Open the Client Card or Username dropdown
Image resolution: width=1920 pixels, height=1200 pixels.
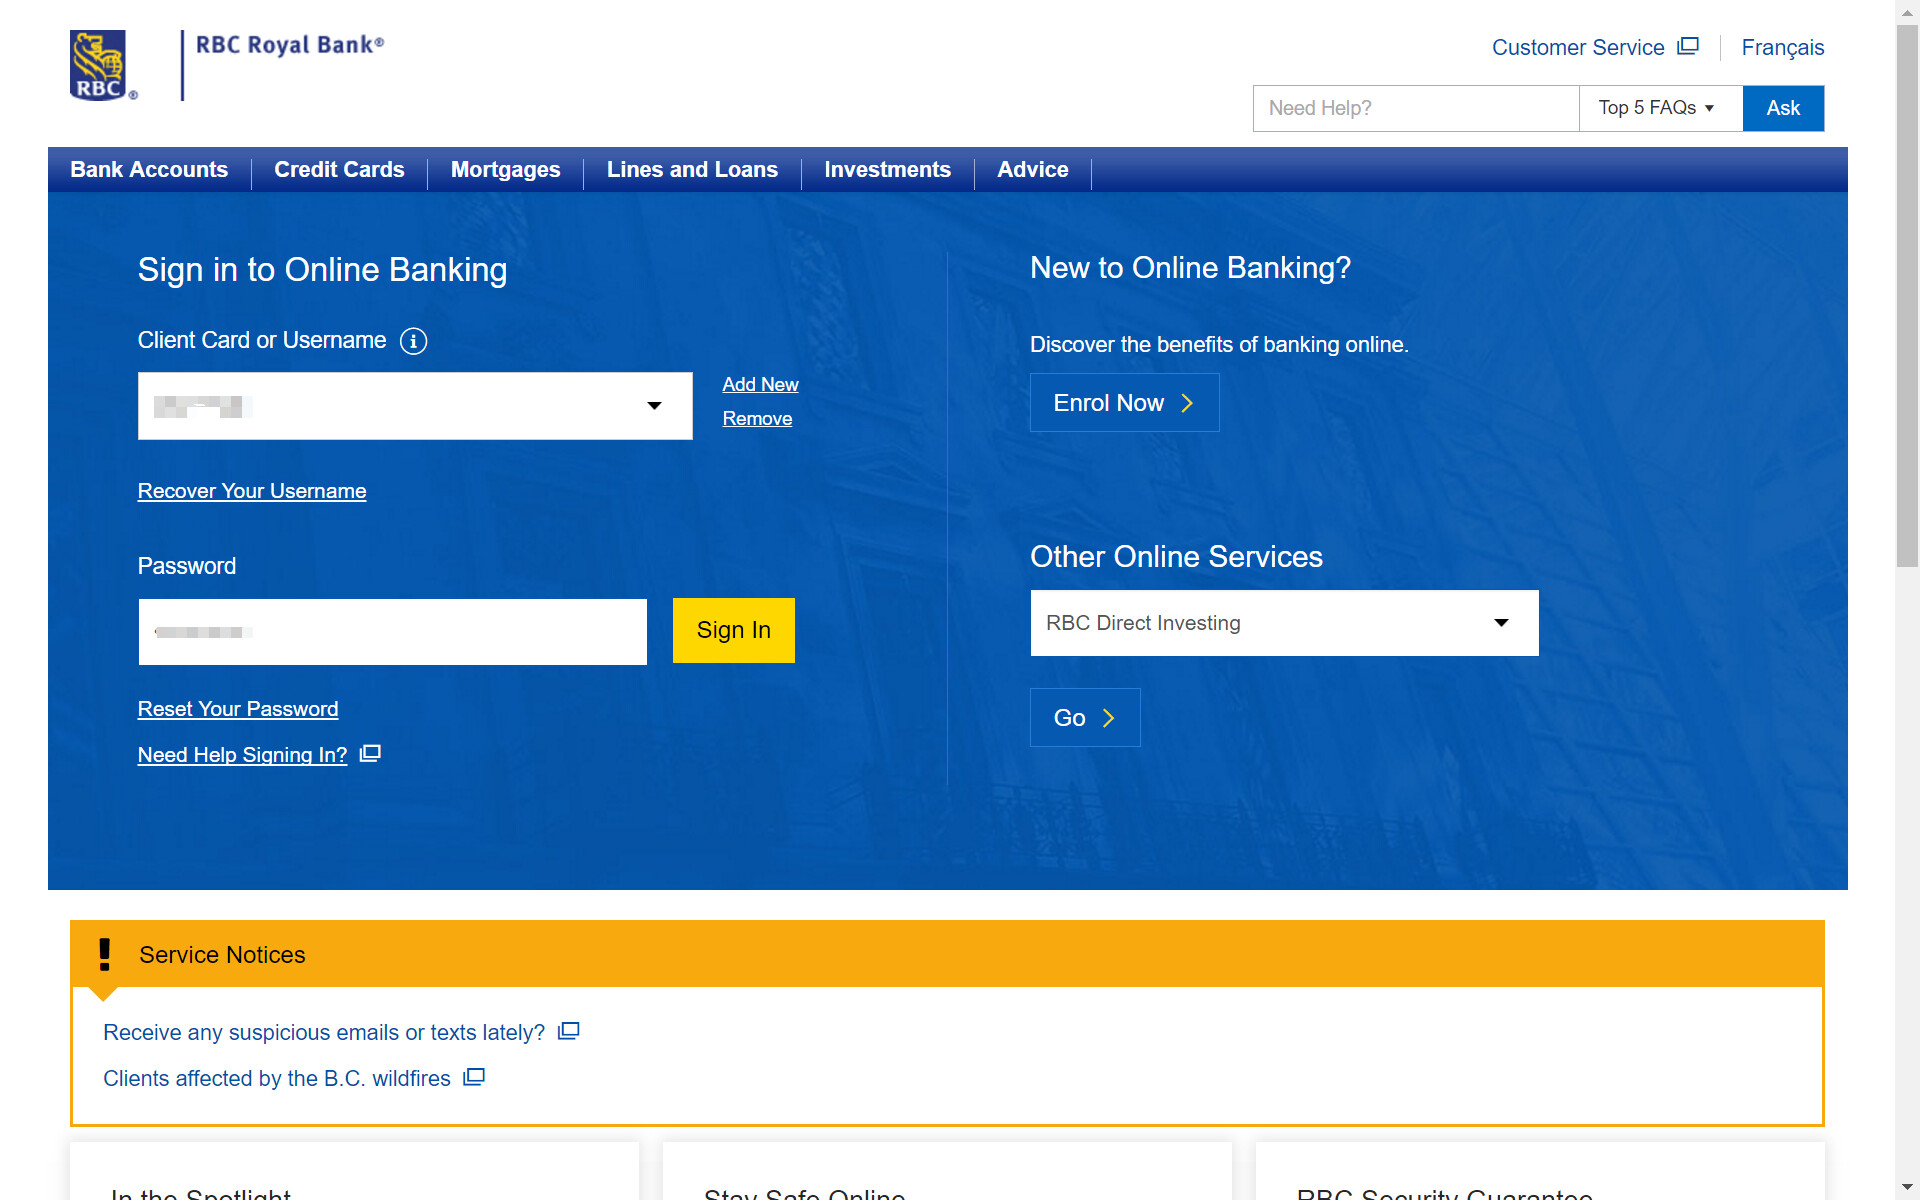tap(415, 406)
